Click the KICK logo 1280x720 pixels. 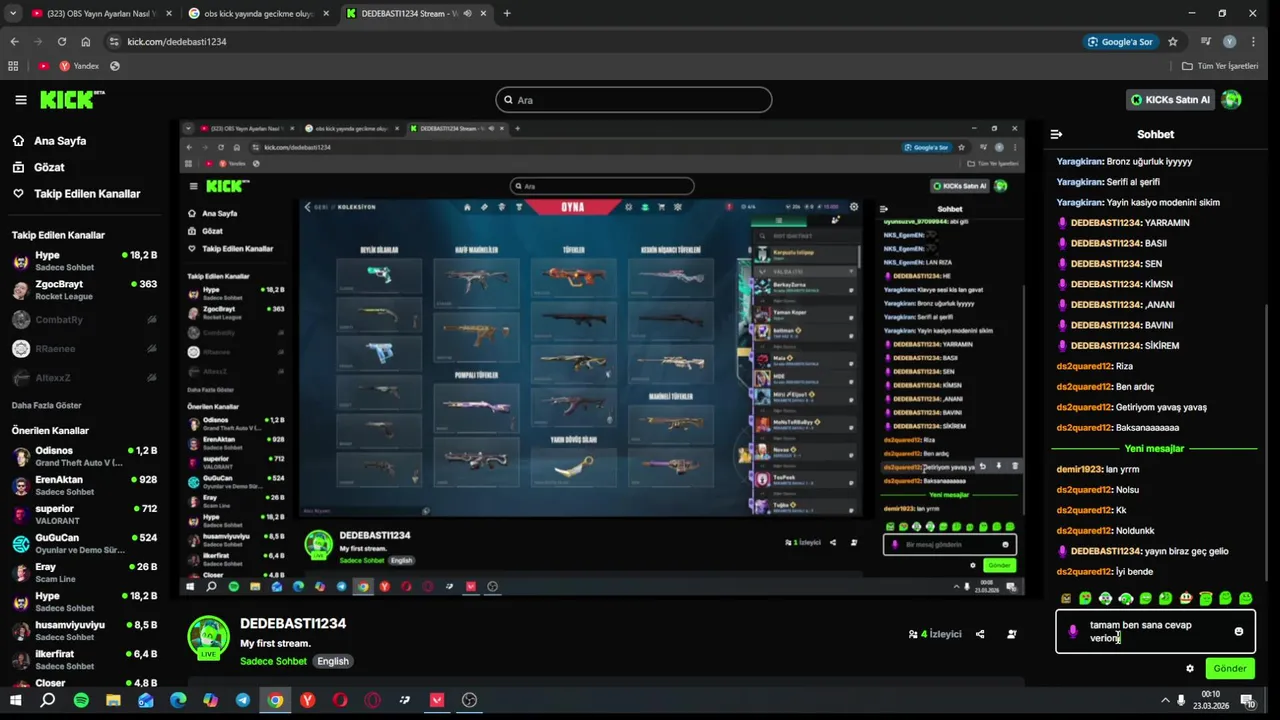72,99
